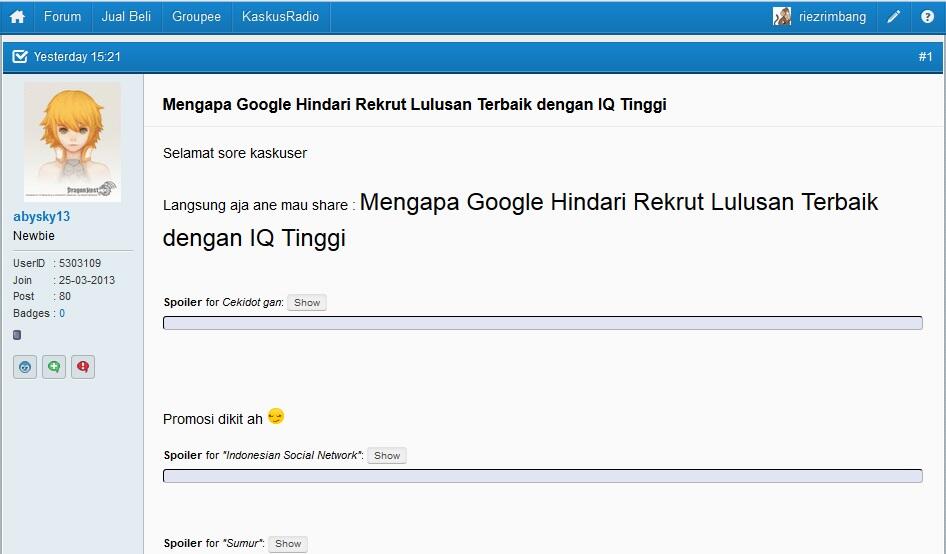Click riezrimbang avatar thumbnail in navbar
Viewport: 946px width, 554px height.
coord(782,16)
